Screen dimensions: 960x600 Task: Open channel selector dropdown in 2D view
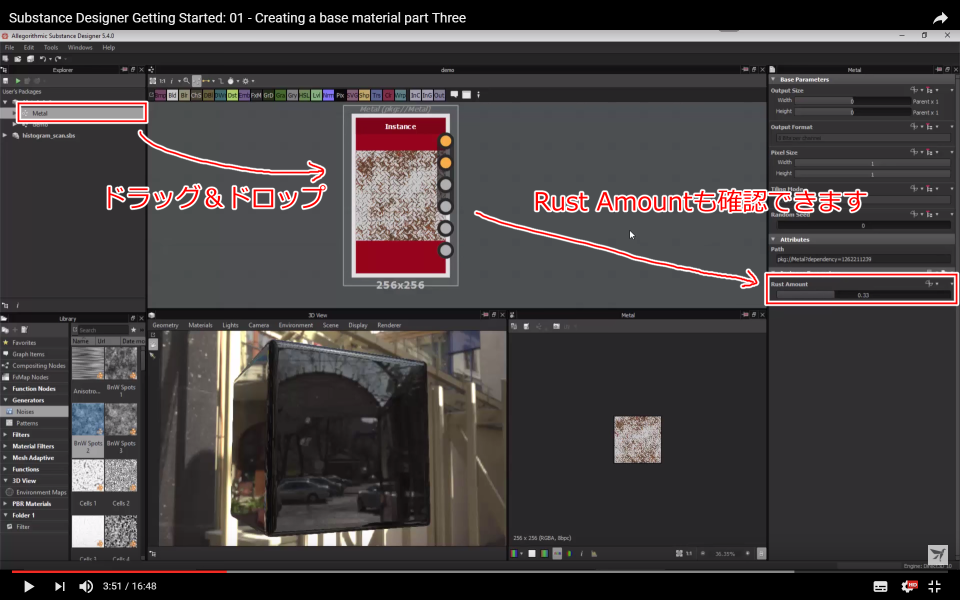tap(521, 553)
